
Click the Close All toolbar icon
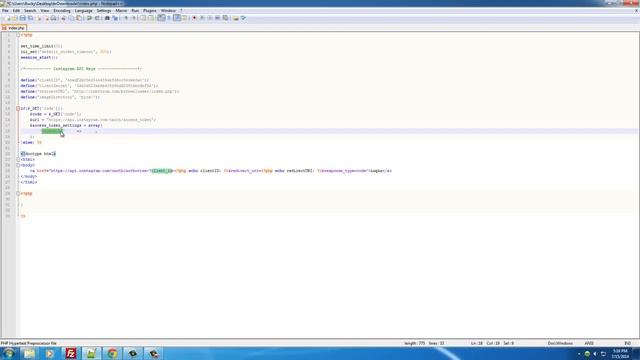(x=46, y=18)
